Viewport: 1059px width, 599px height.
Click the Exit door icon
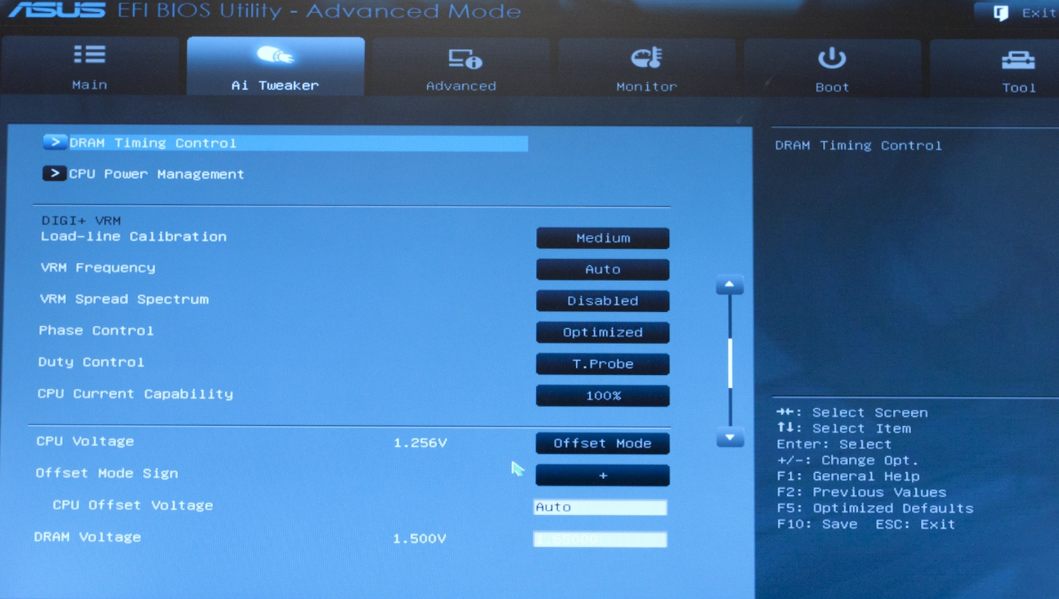[x=1001, y=12]
